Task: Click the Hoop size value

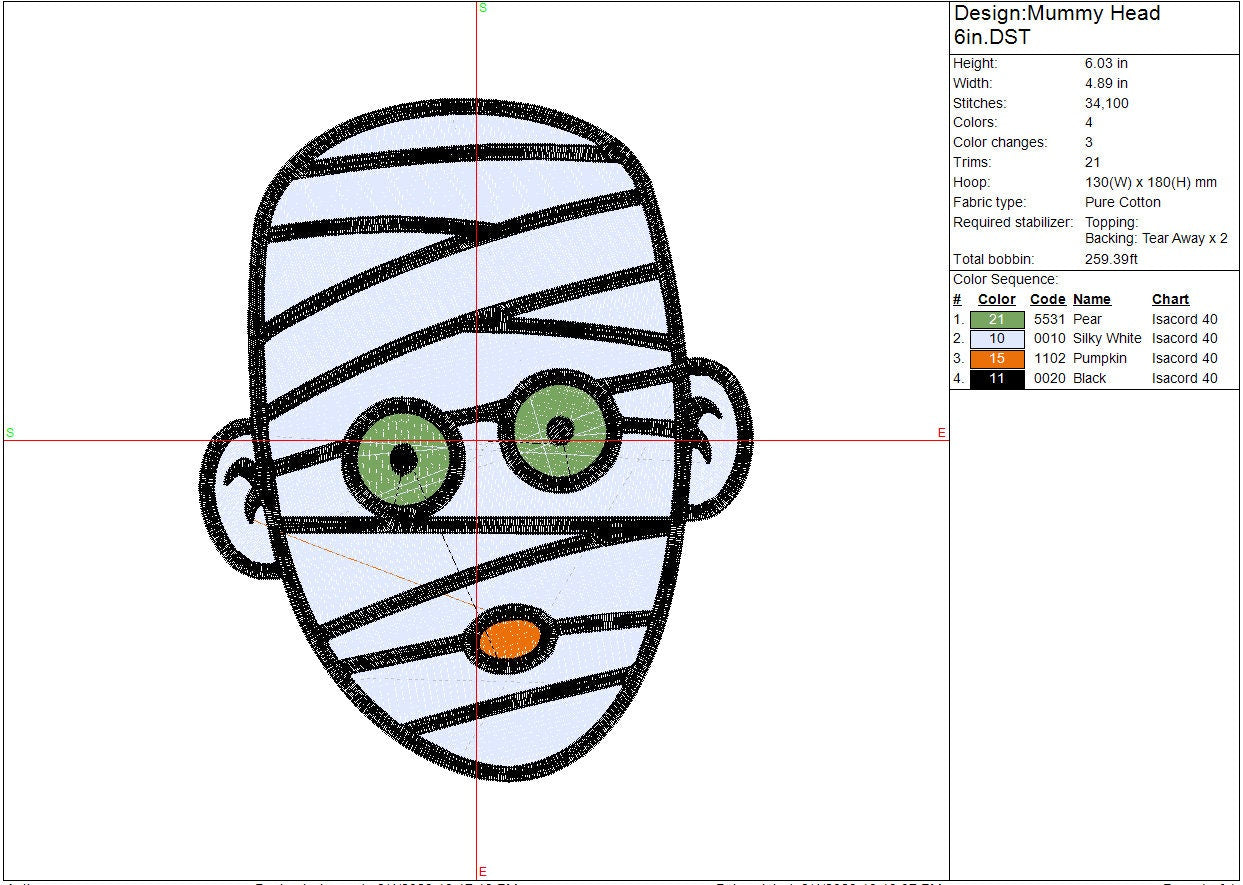Action: [1150, 182]
